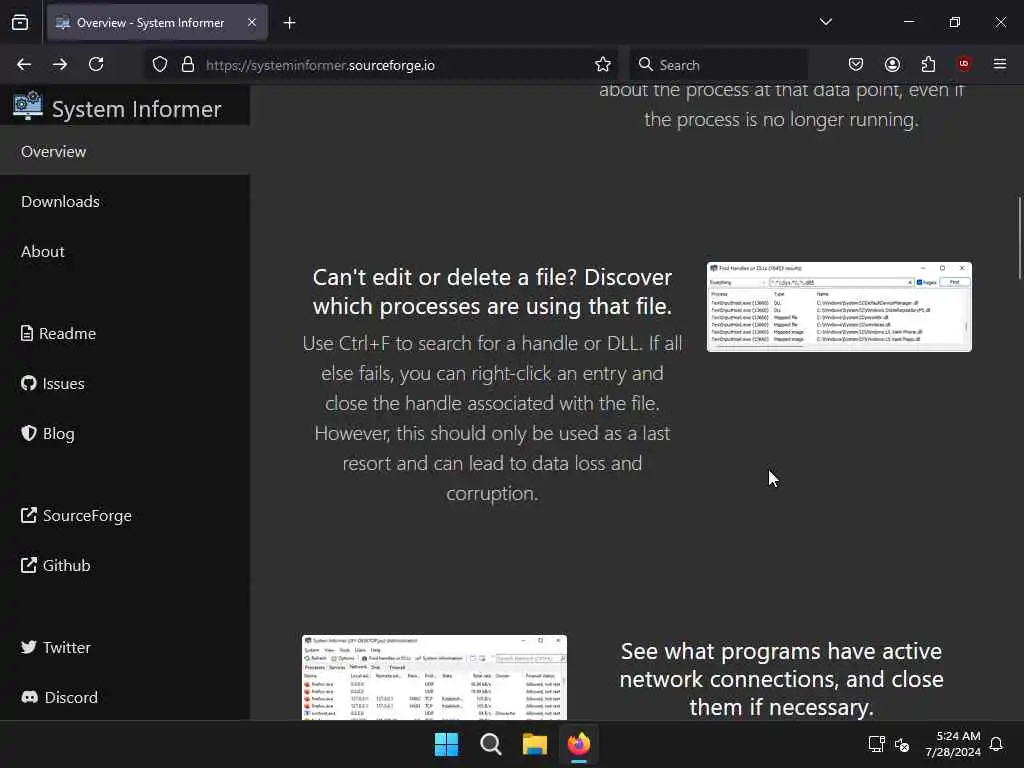Open the network status tray icon

click(x=876, y=744)
